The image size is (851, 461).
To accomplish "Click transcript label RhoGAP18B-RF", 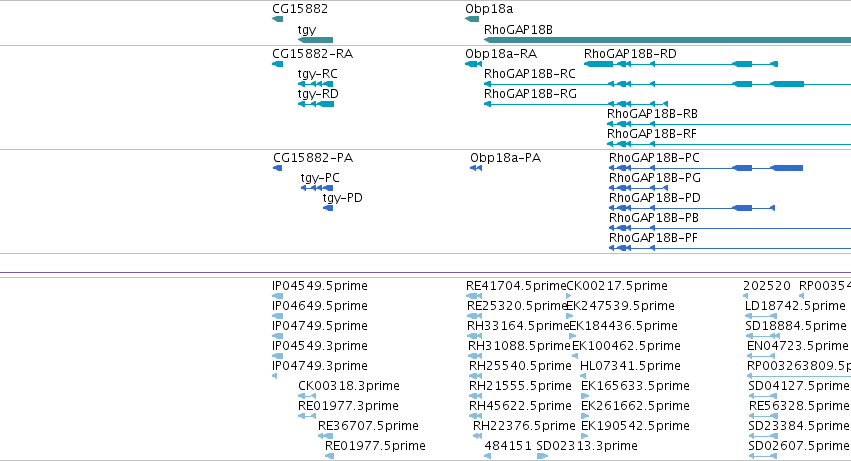I will pos(652,134).
